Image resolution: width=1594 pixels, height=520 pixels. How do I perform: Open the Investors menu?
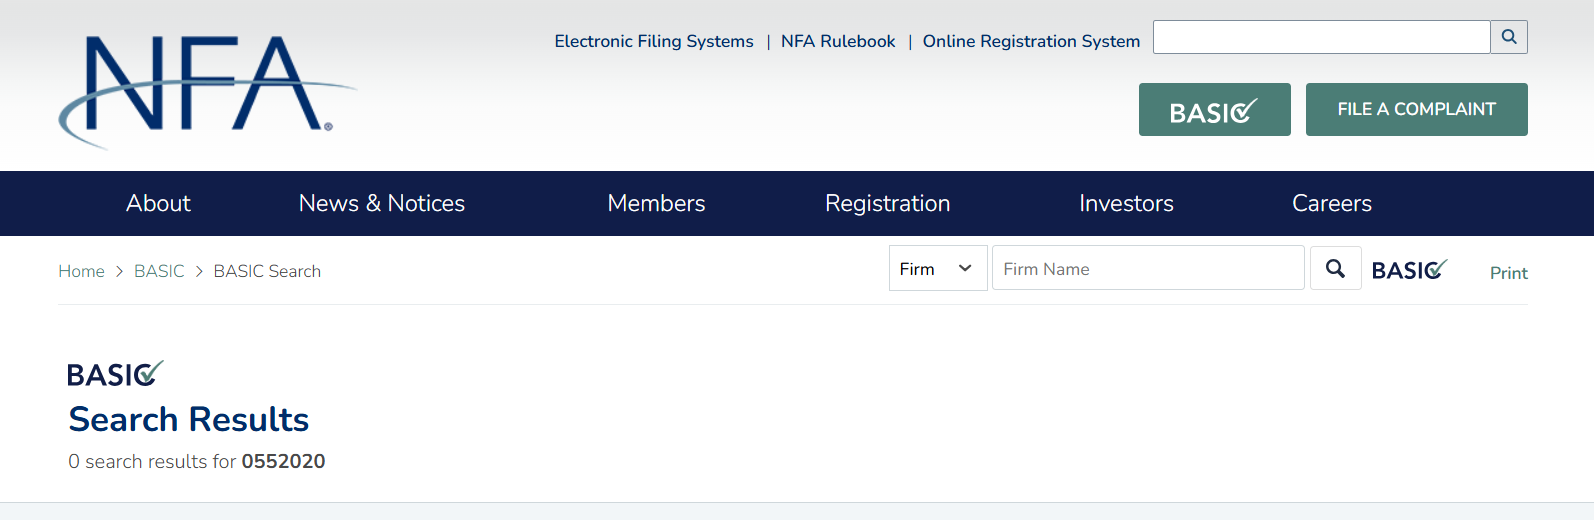tap(1126, 203)
